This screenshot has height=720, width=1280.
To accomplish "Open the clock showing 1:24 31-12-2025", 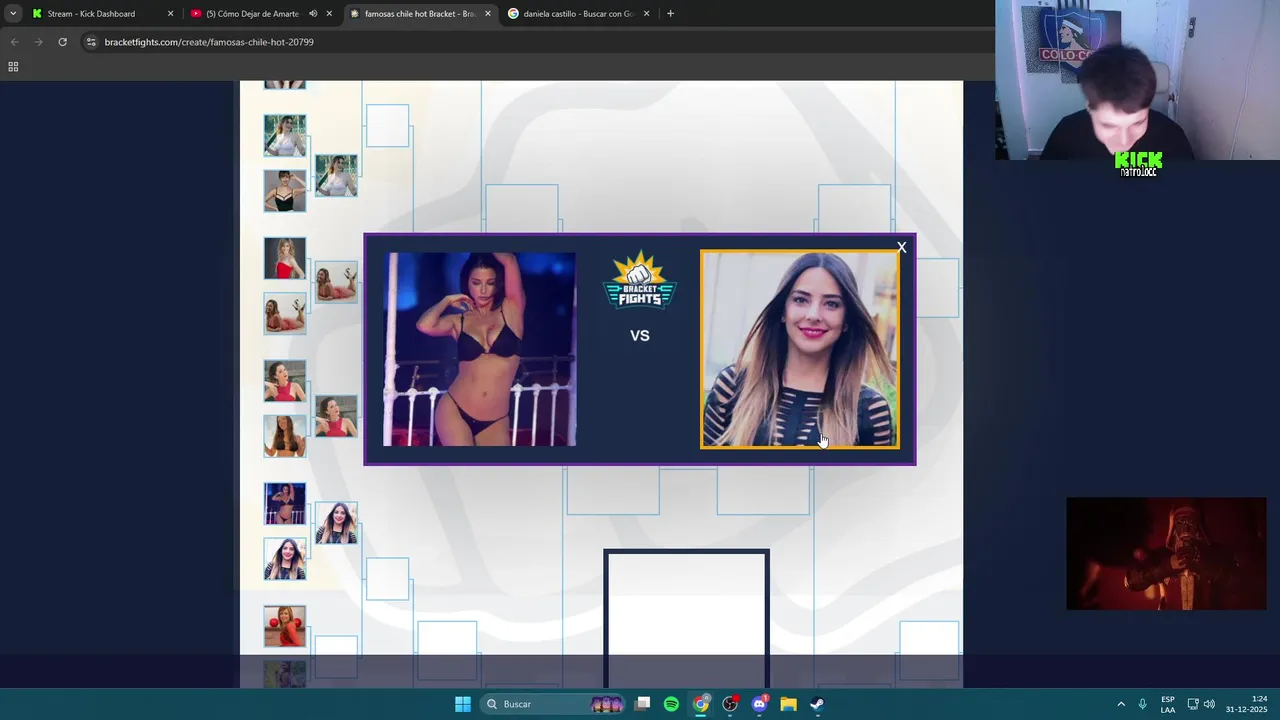I will tap(1247, 704).
